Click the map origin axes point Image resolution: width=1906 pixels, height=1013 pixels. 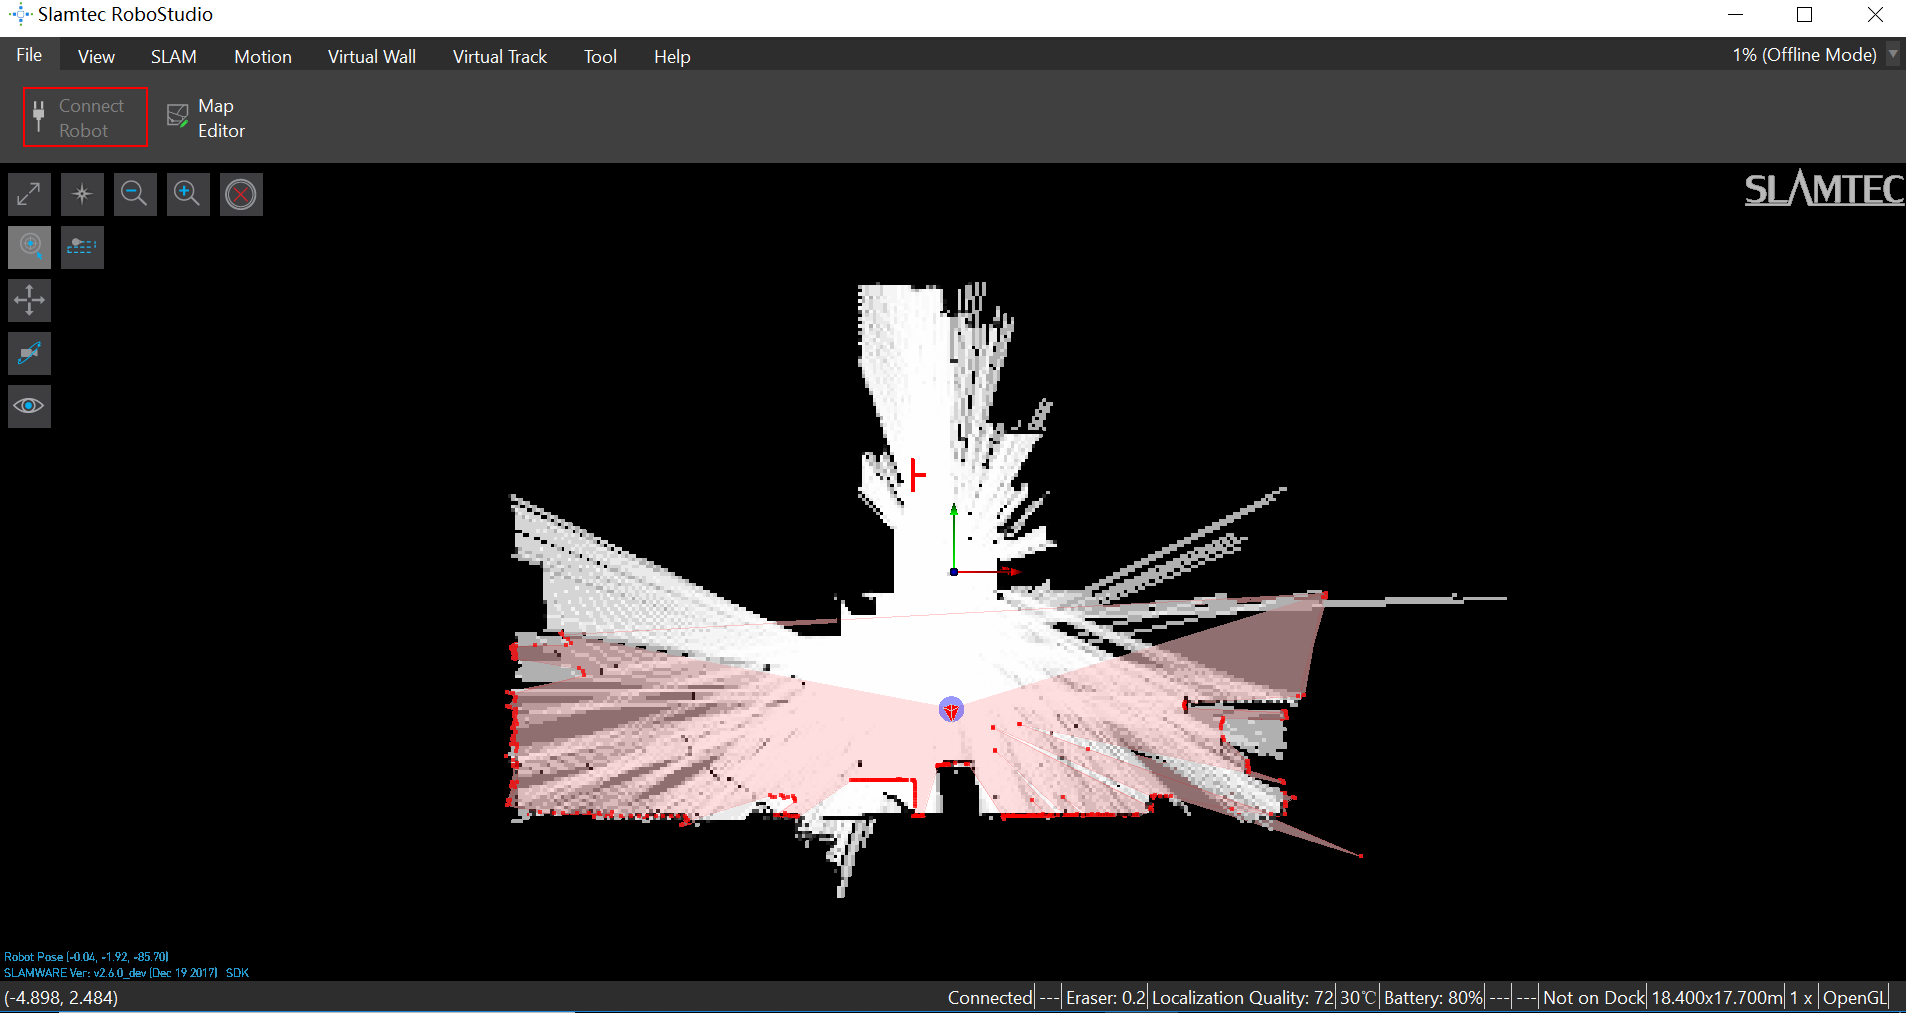(954, 572)
